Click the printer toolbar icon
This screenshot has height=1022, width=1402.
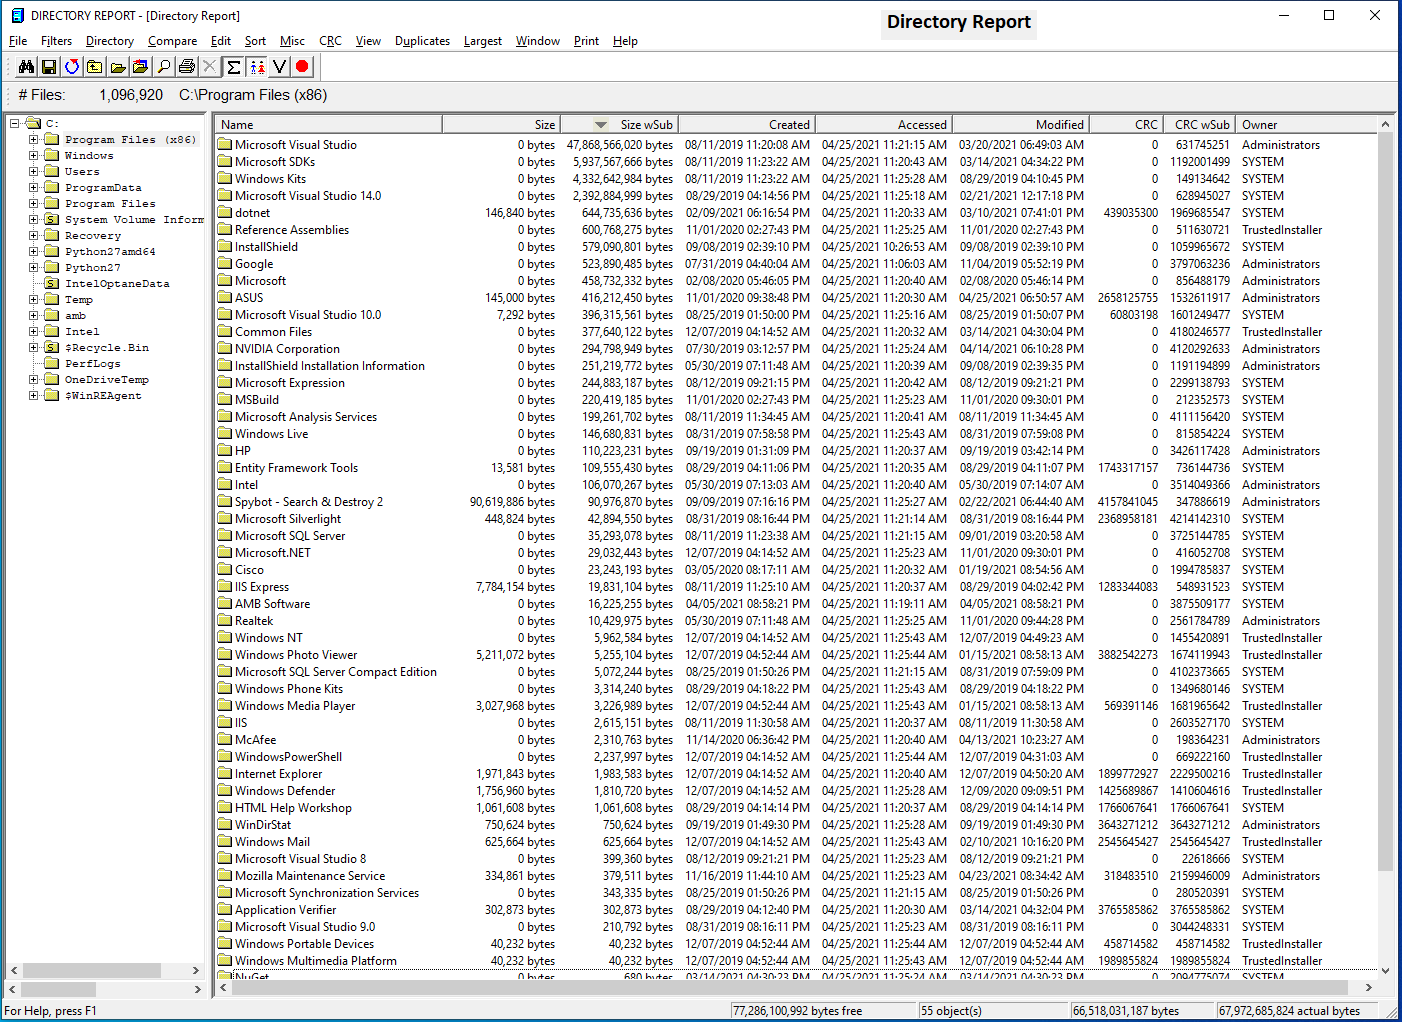(187, 67)
